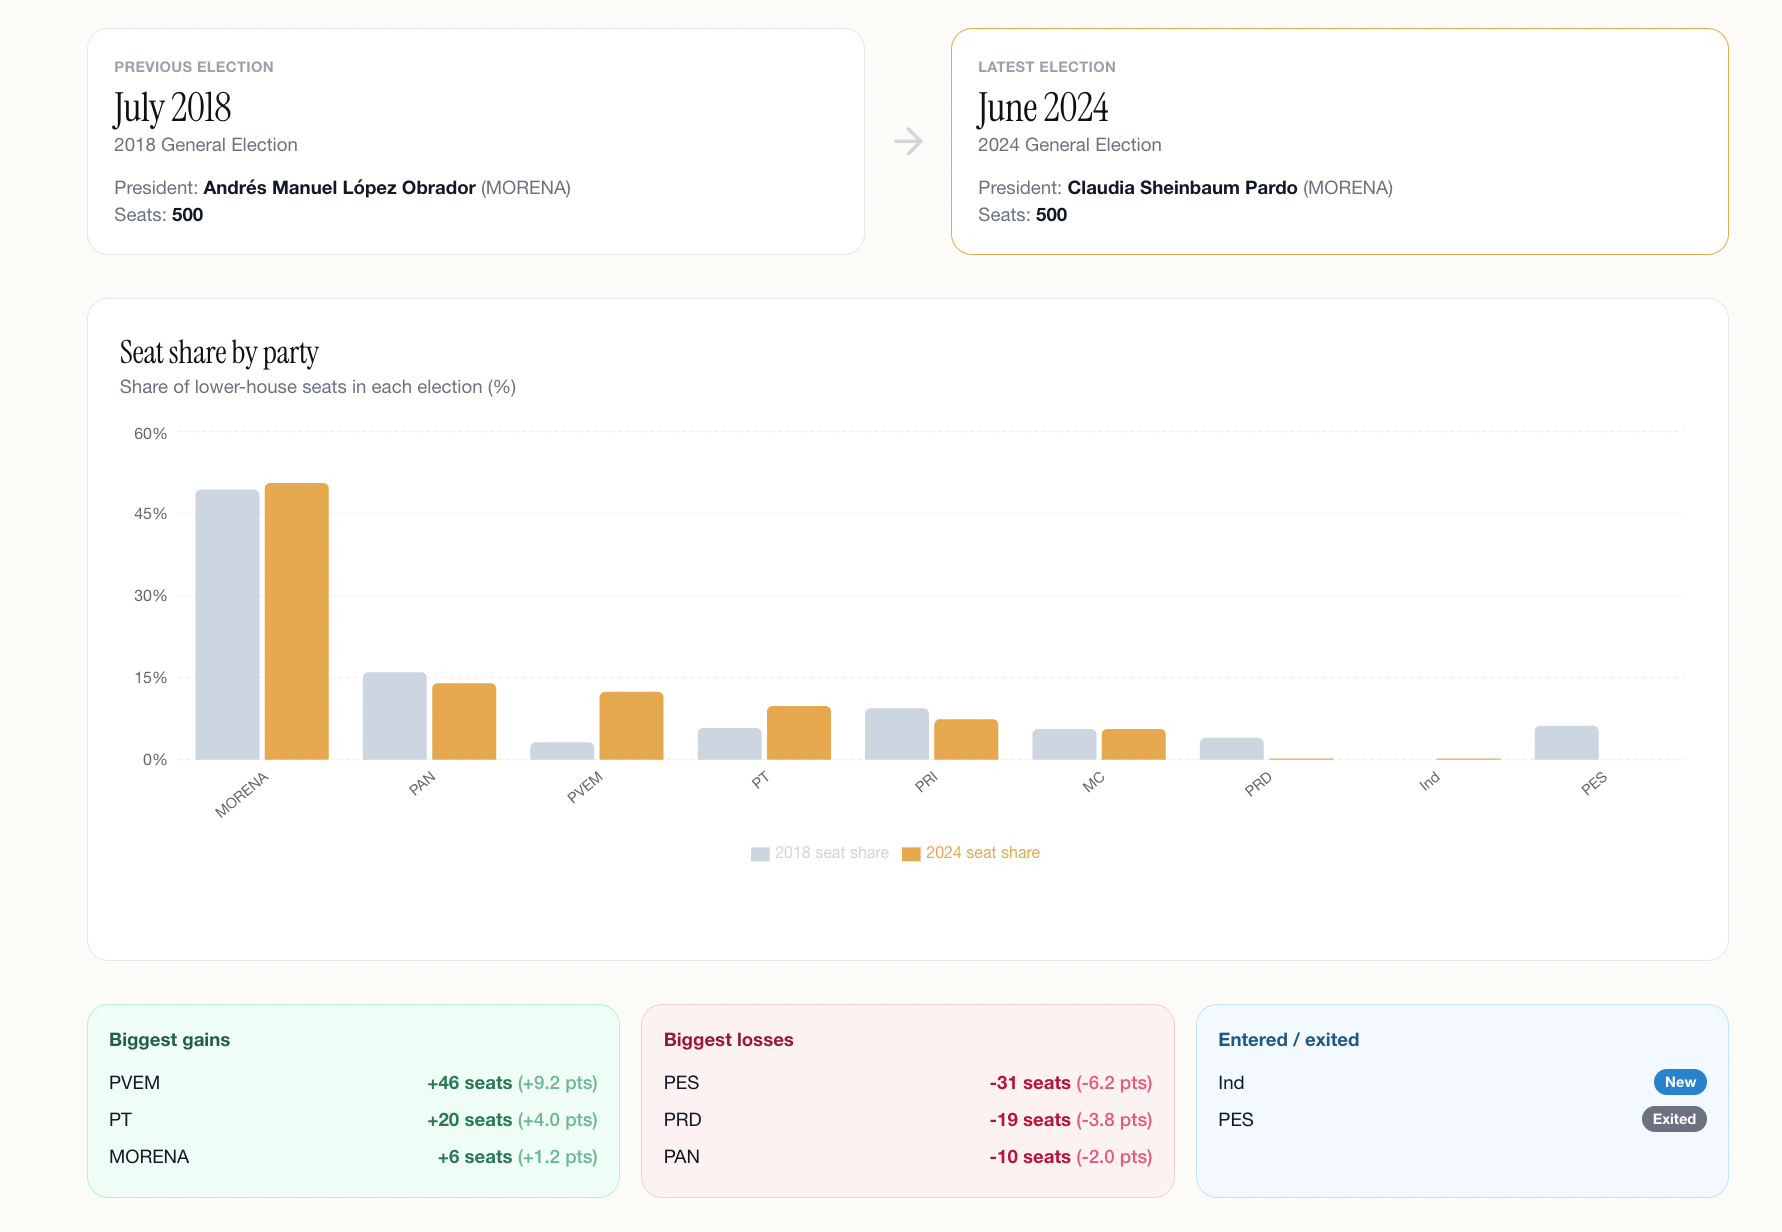Click the "Seat share by party" chart title
The image size is (1782, 1232).
coord(219,353)
